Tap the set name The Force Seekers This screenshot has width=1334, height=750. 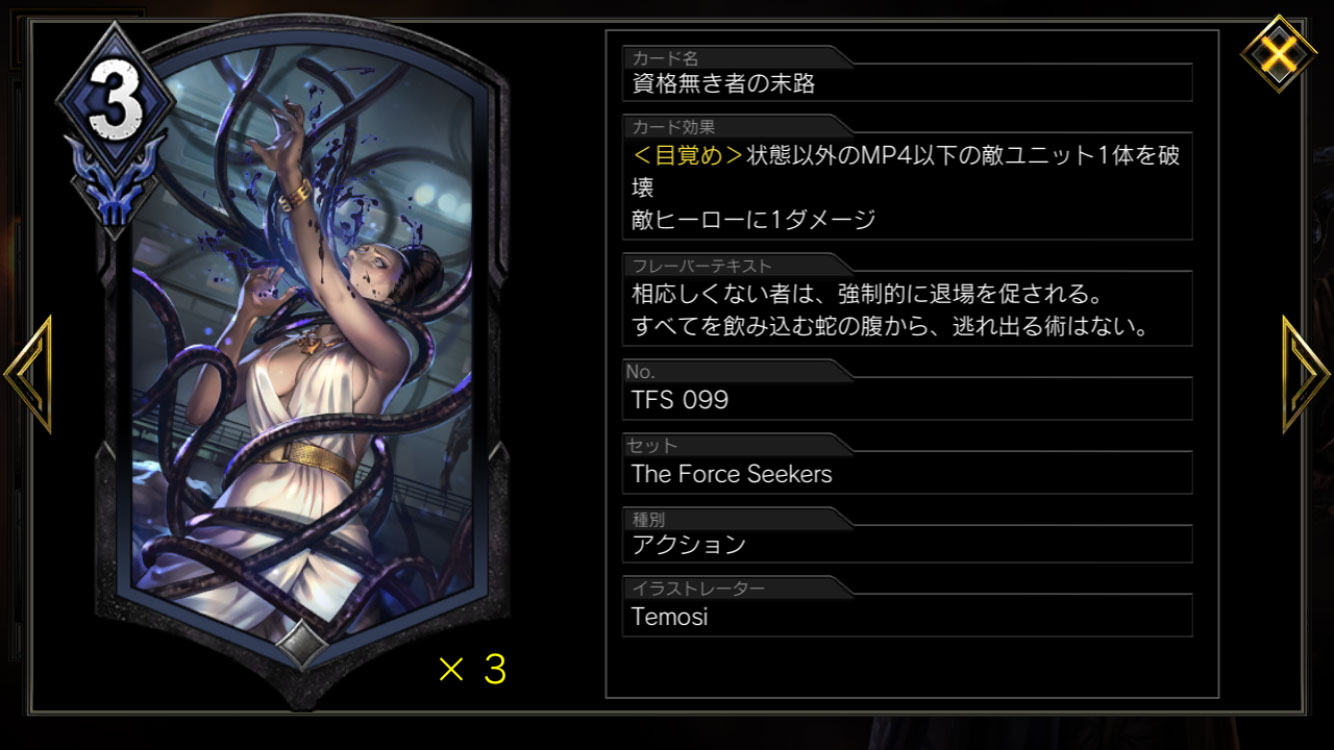[731, 474]
